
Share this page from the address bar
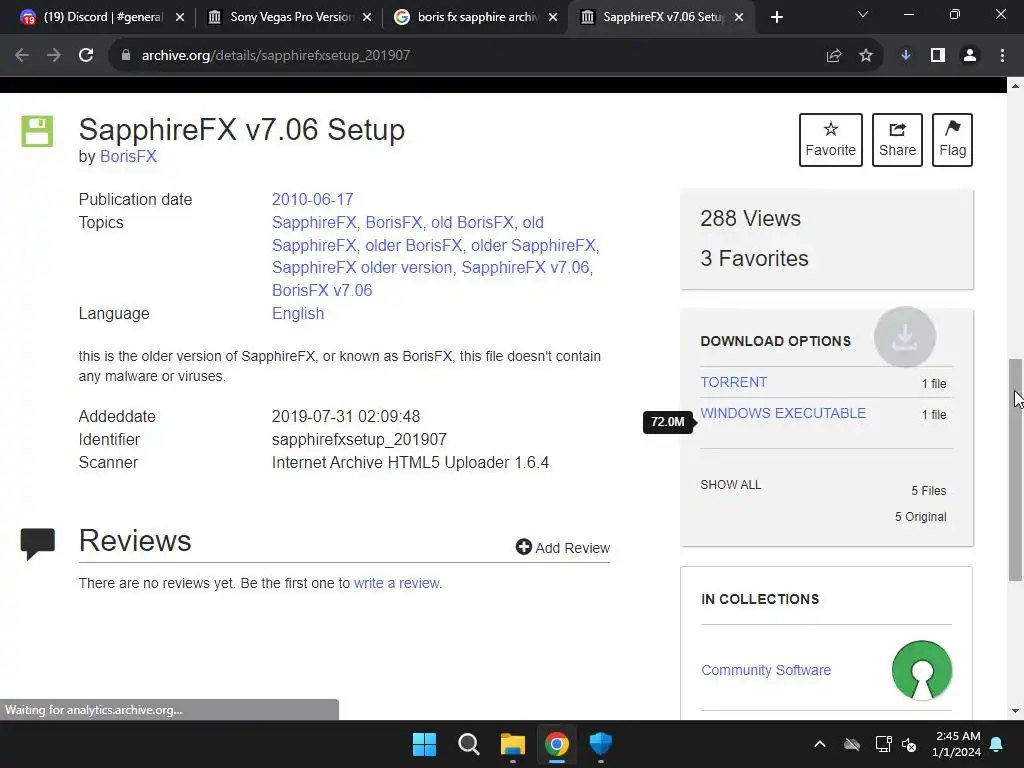tap(834, 56)
